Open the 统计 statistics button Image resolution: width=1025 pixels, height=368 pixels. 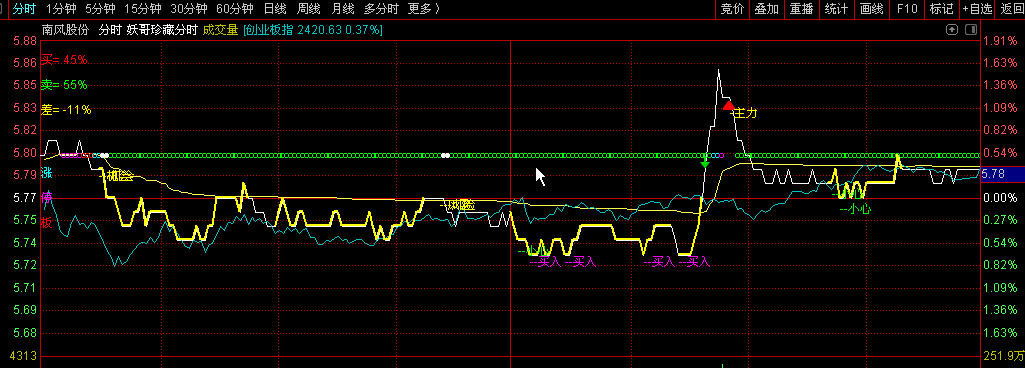point(836,8)
